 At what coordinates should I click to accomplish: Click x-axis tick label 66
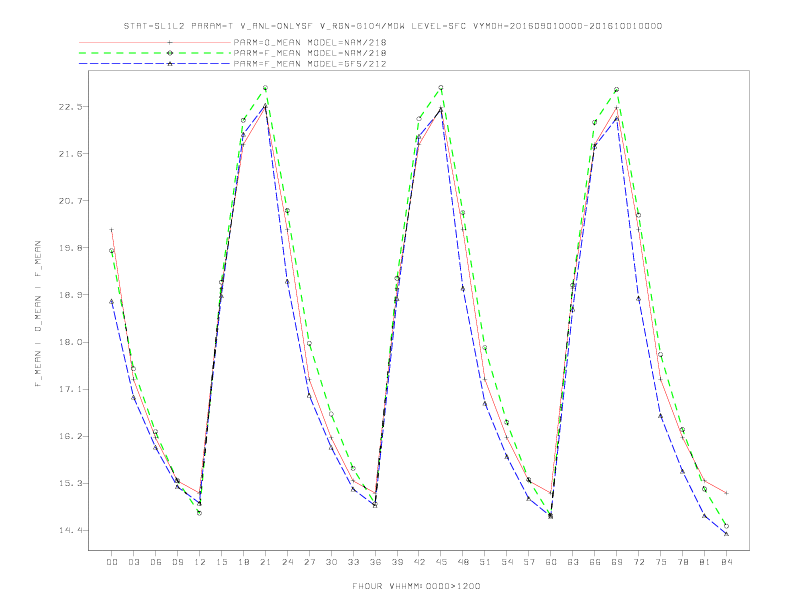(x=595, y=562)
